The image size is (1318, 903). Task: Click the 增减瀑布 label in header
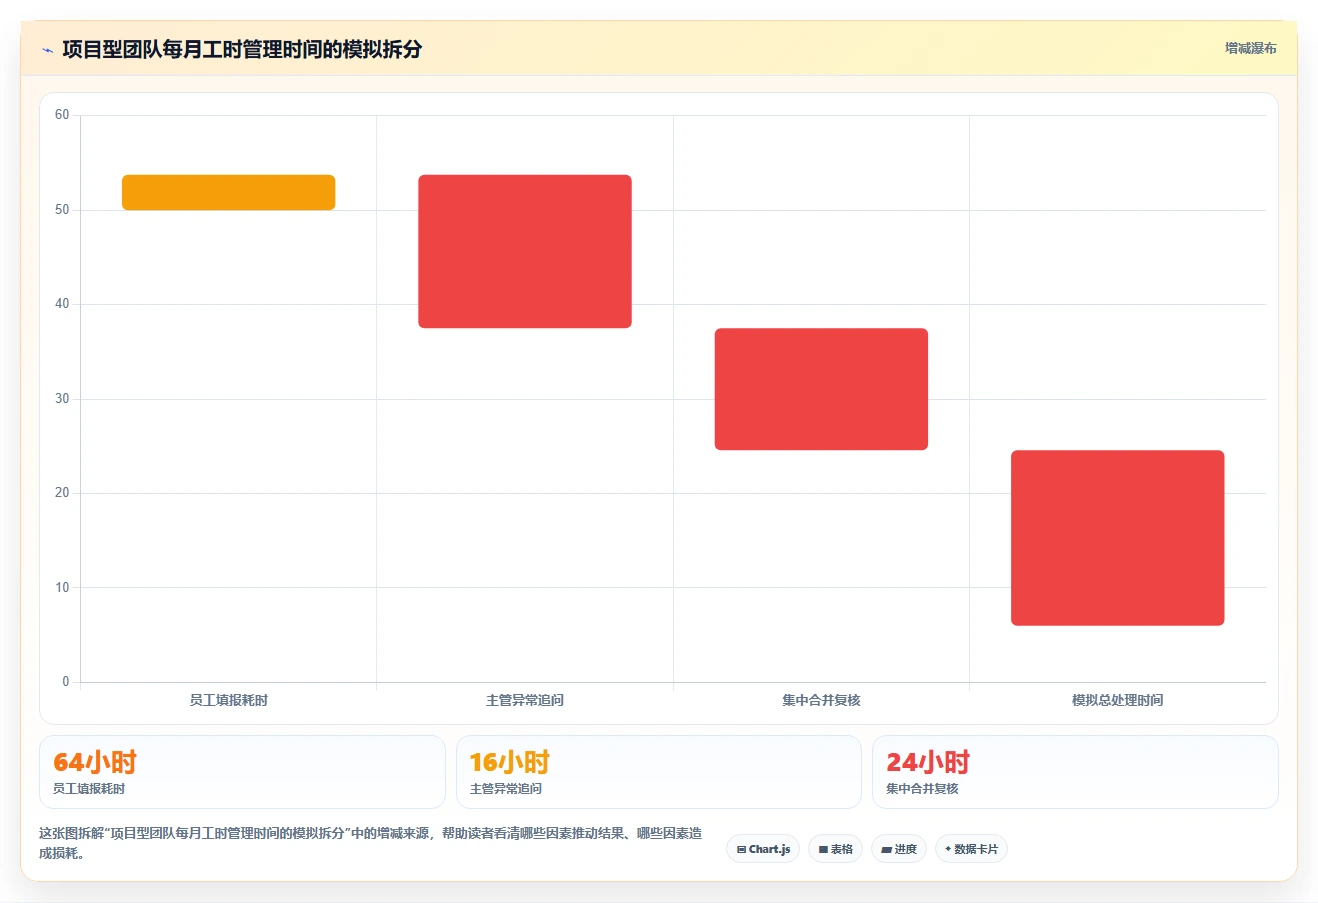[1251, 48]
